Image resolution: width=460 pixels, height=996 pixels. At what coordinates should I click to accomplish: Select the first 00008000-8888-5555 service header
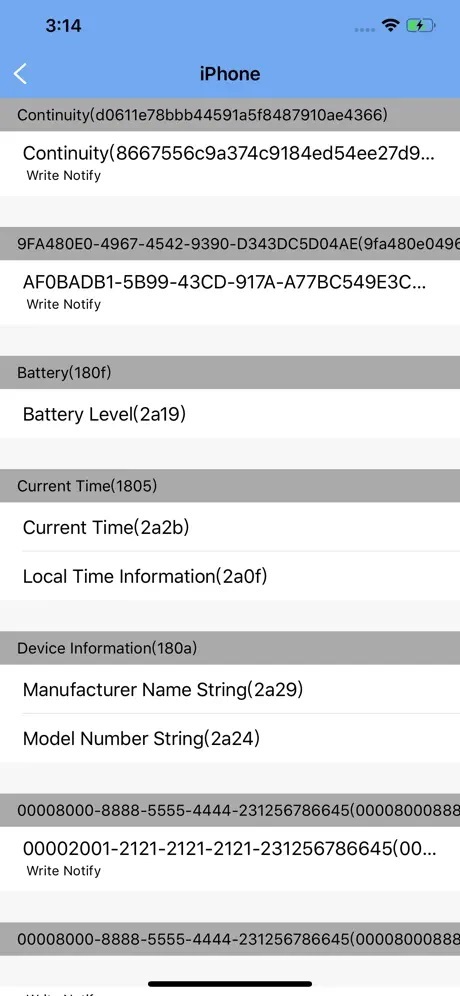pos(230,811)
